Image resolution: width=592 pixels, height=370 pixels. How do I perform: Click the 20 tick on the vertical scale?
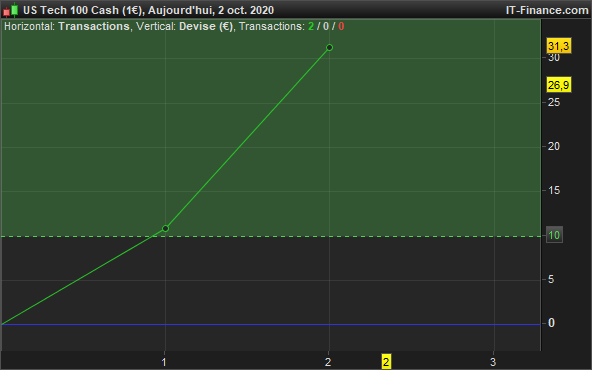[x=554, y=146]
